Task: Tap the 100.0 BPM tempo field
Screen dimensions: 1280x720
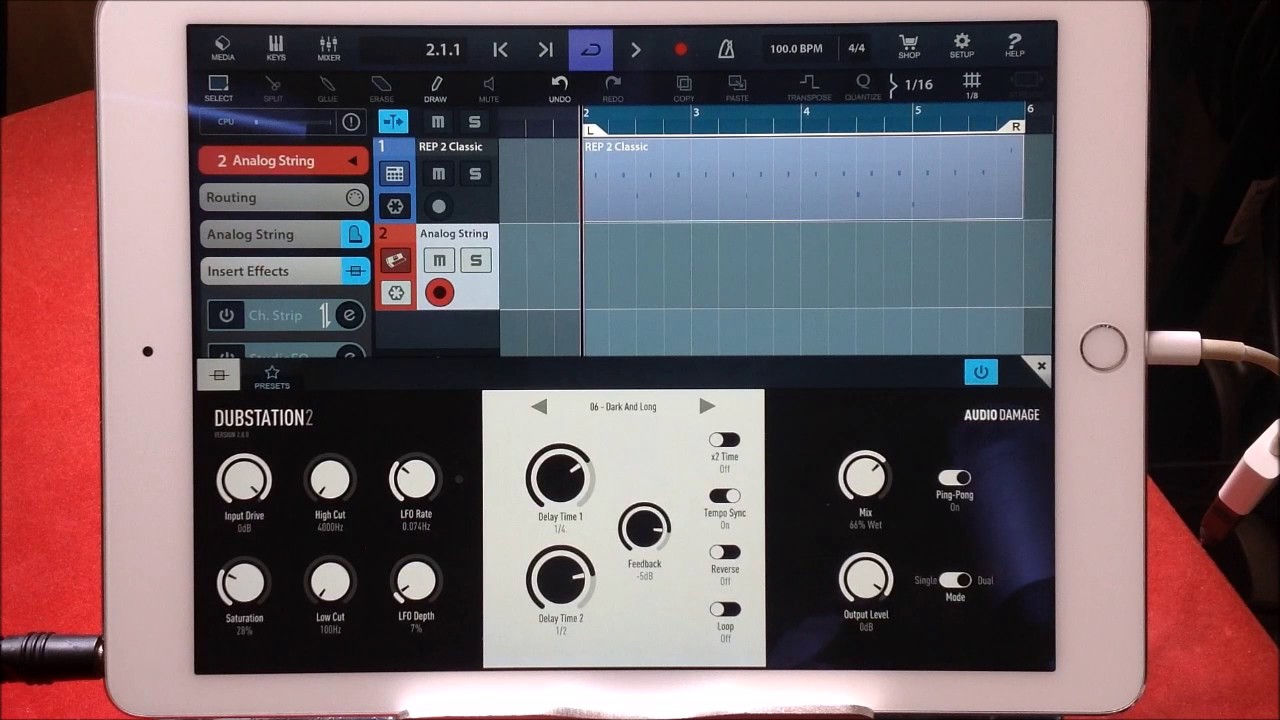Action: pos(796,48)
